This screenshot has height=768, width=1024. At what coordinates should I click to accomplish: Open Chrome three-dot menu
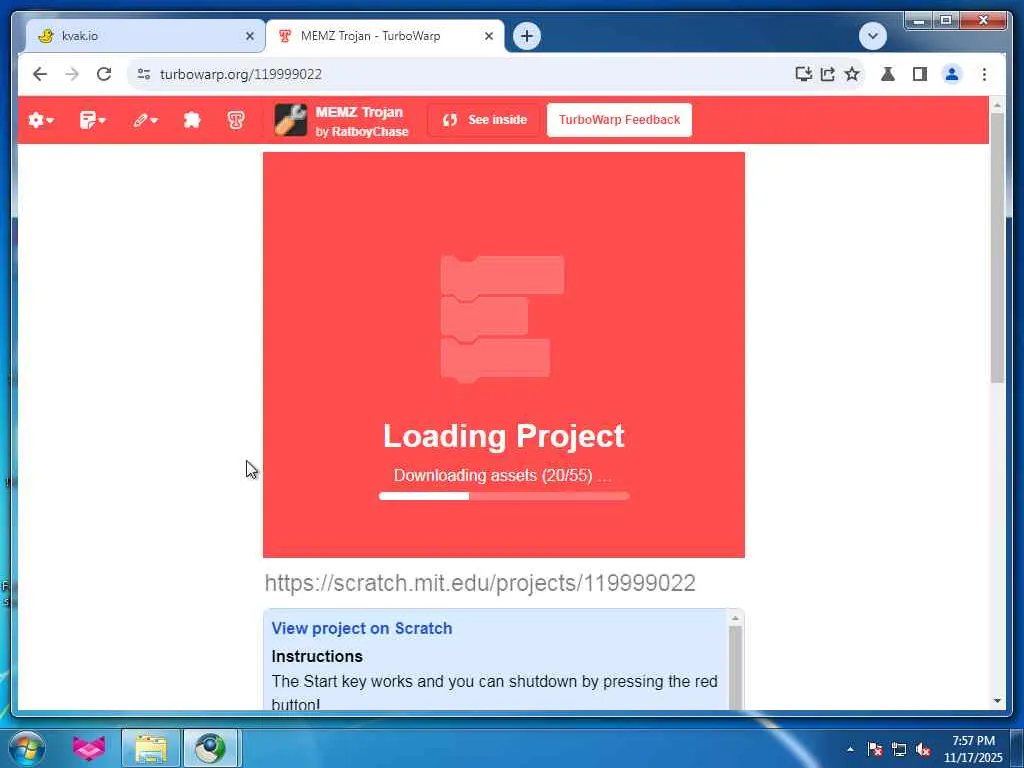(x=984, y=74)
